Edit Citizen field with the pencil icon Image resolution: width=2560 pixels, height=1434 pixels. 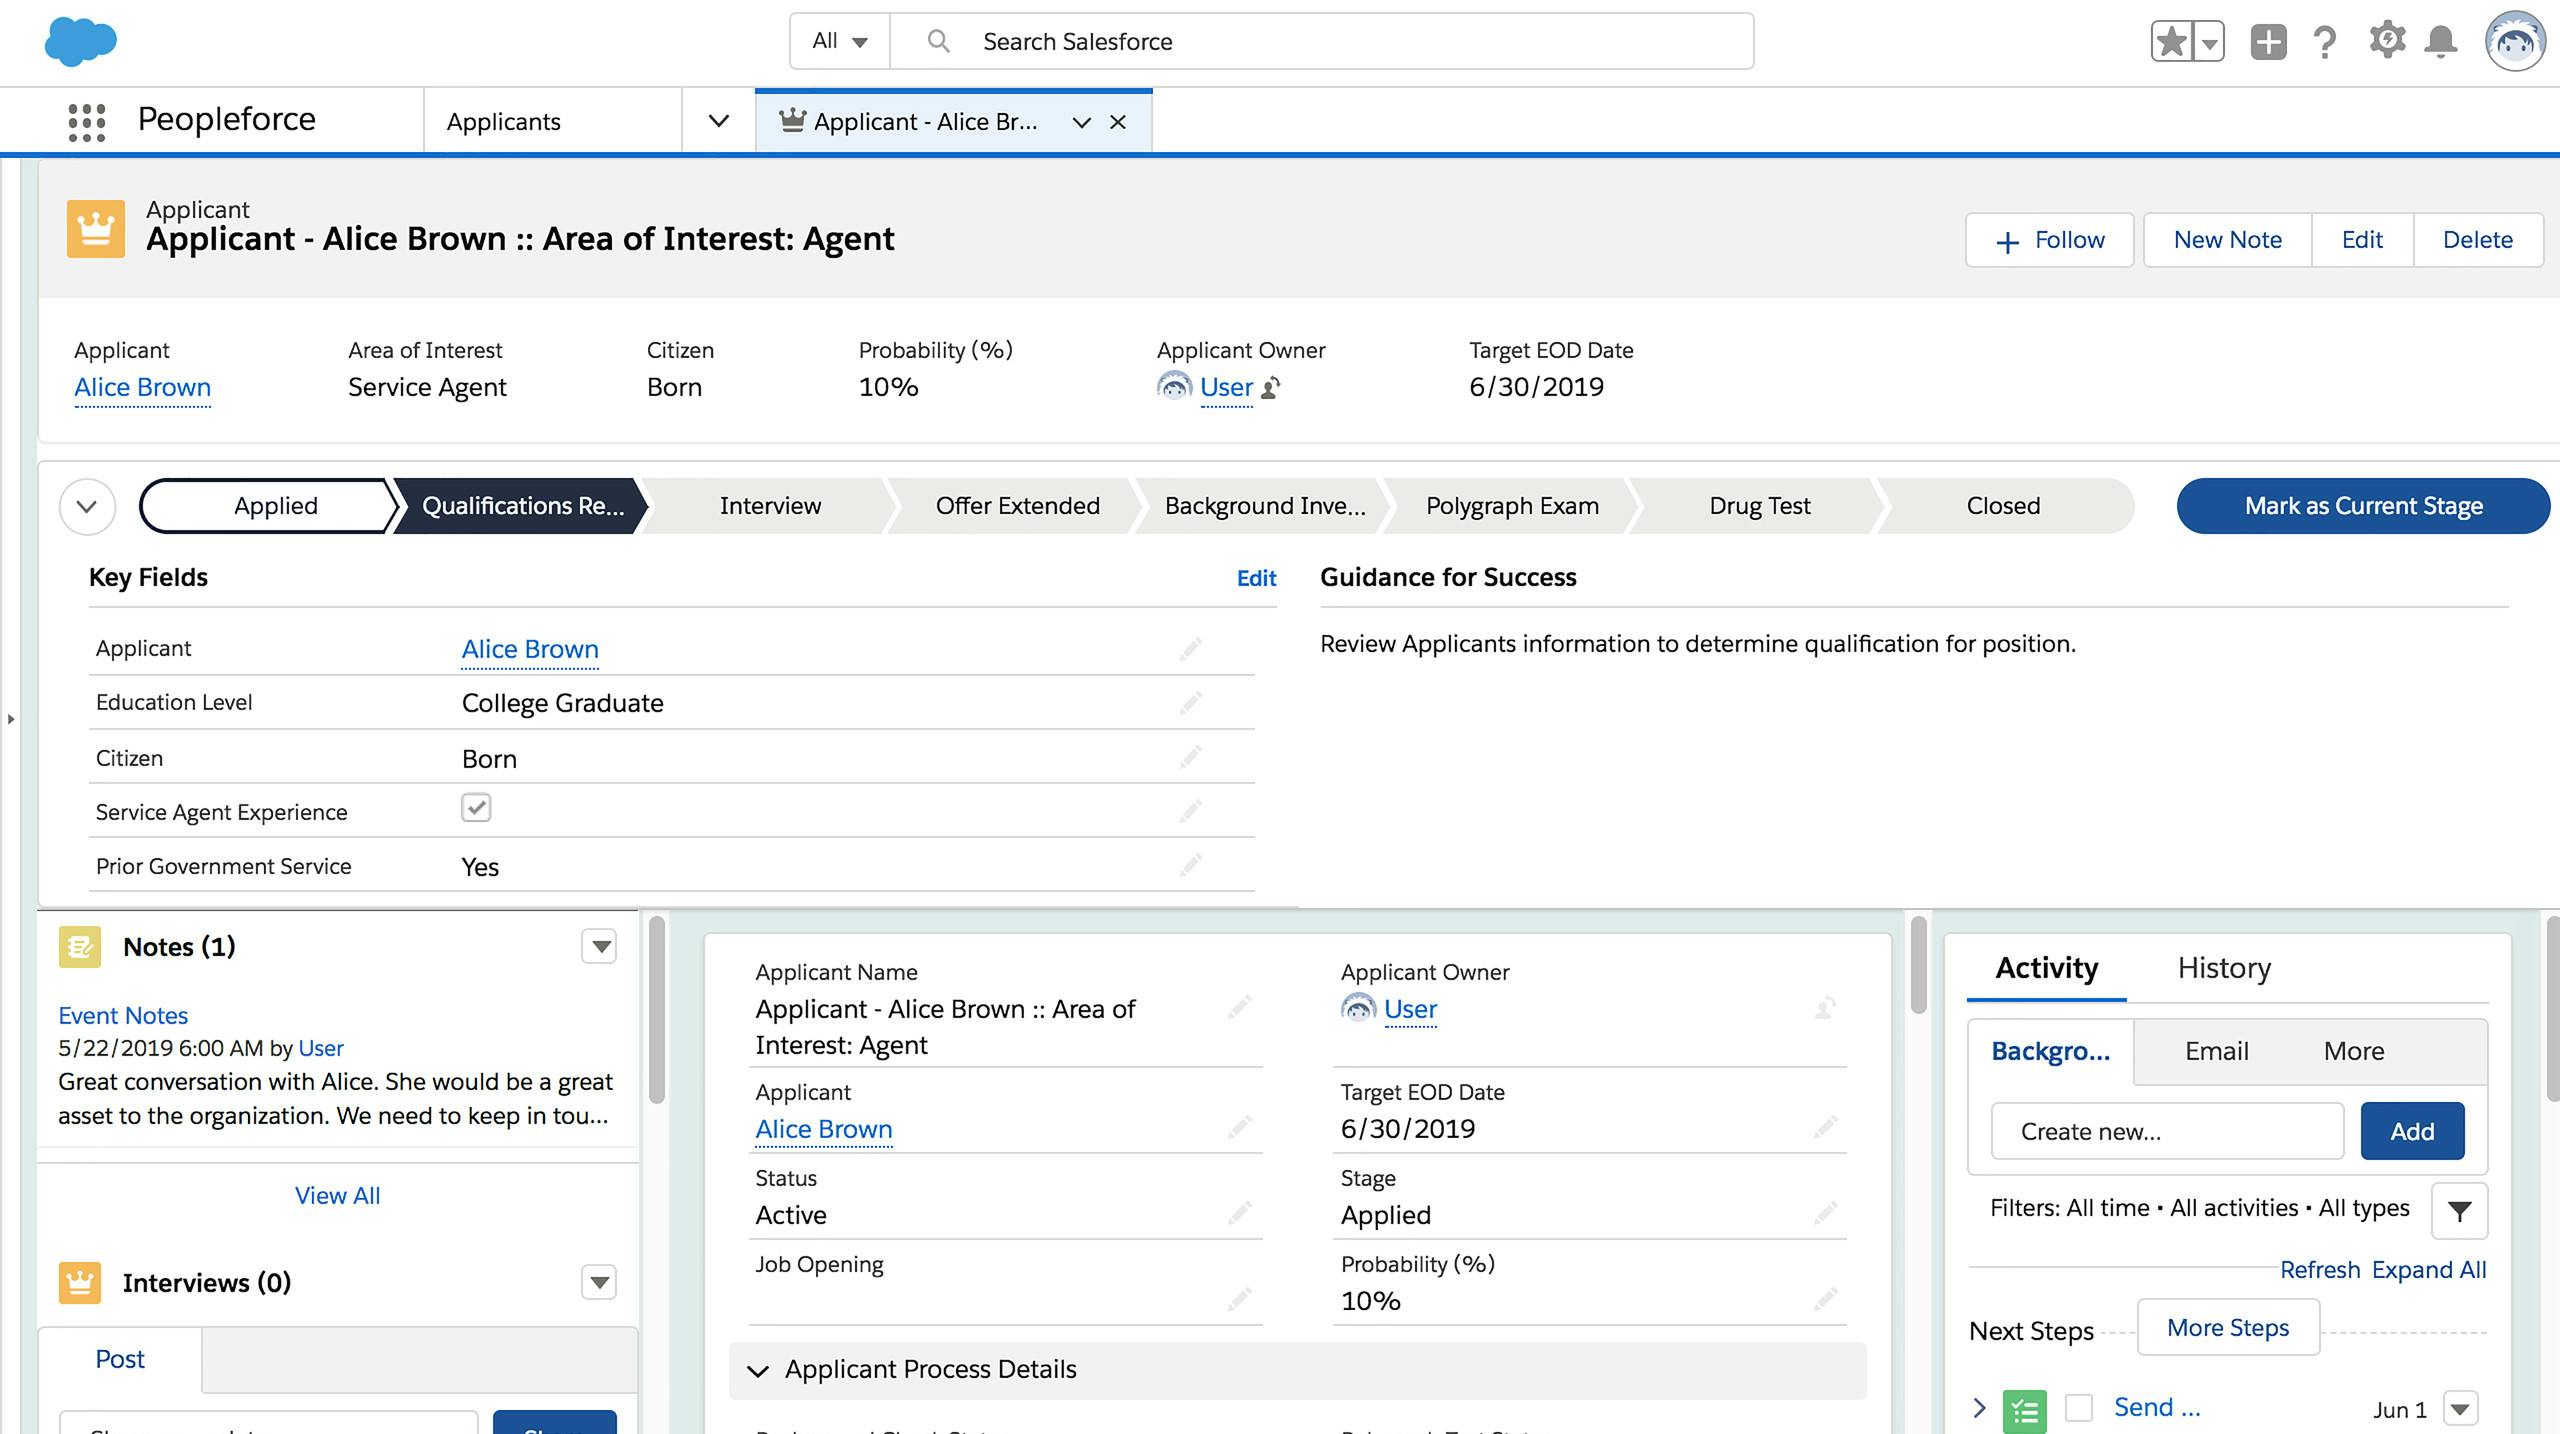(x=1190, y=757)
